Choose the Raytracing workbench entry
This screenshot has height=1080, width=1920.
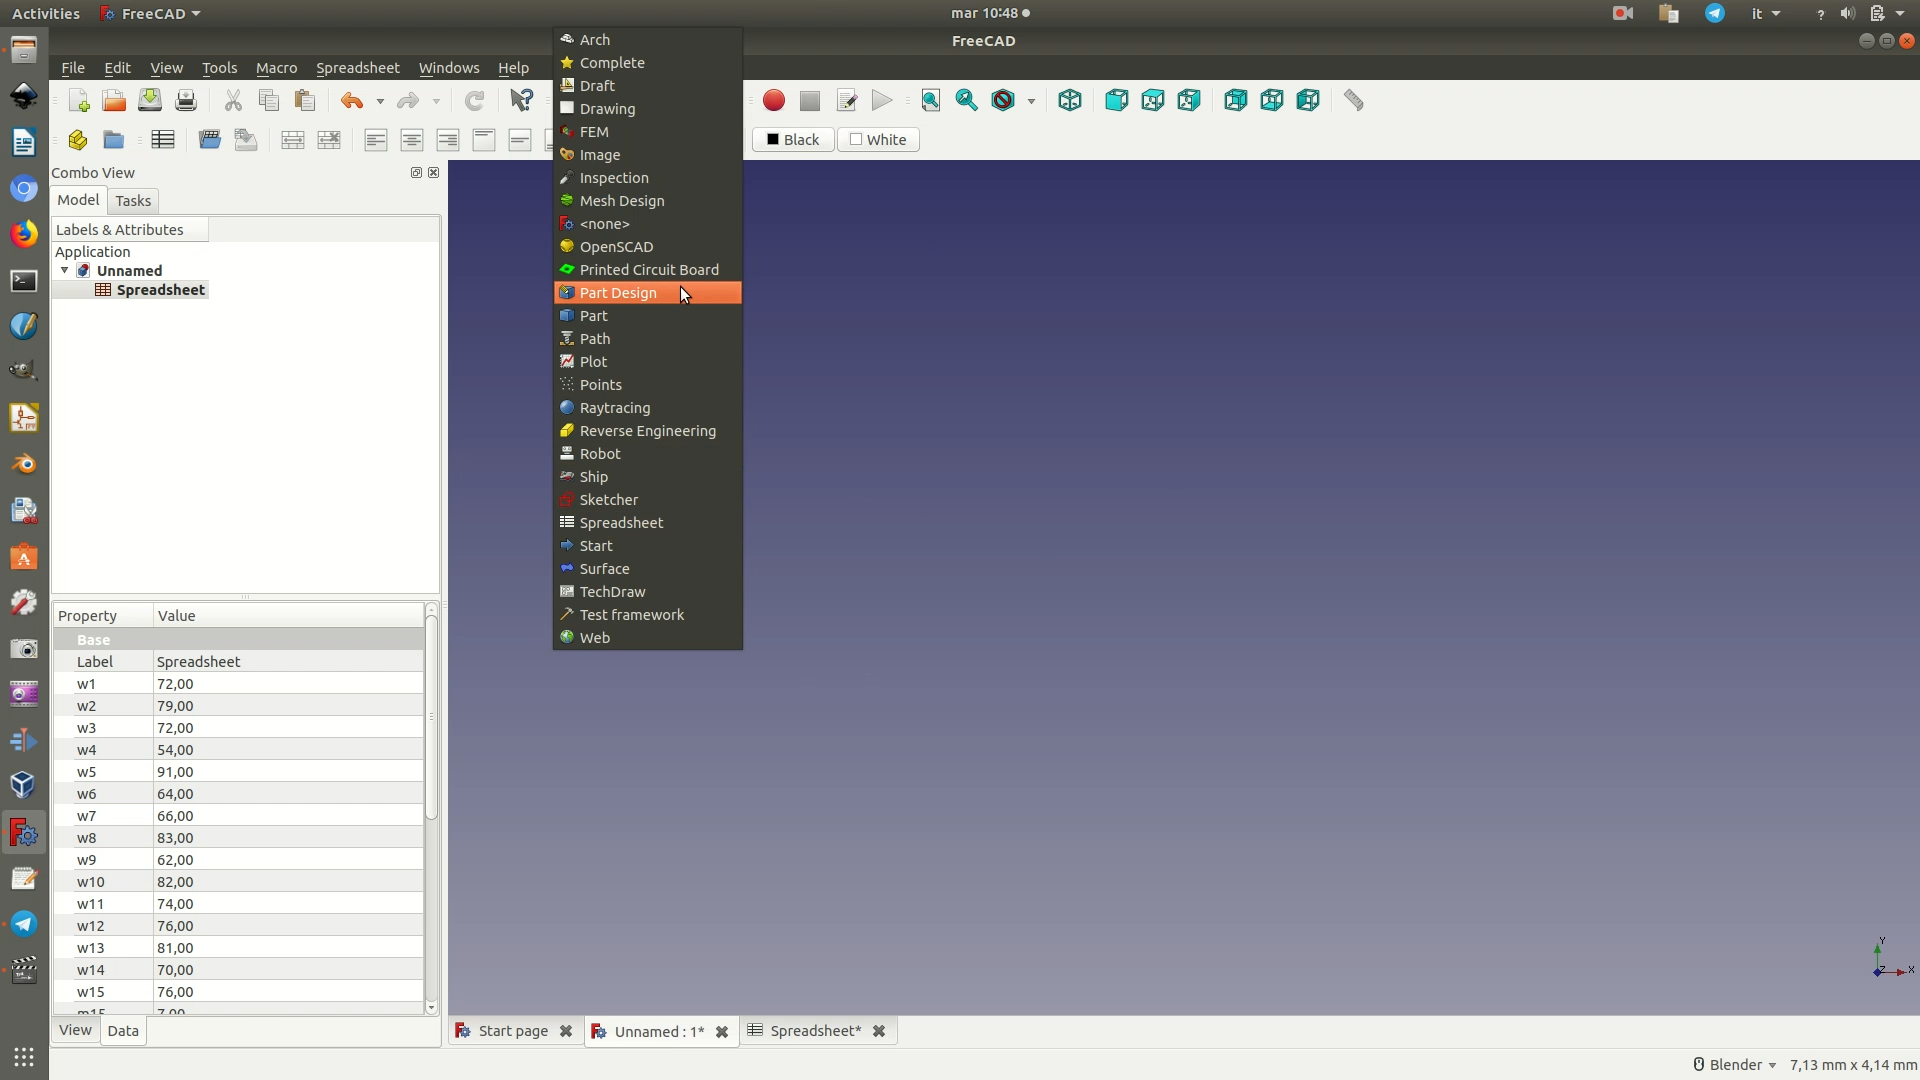tap(648, 408)
